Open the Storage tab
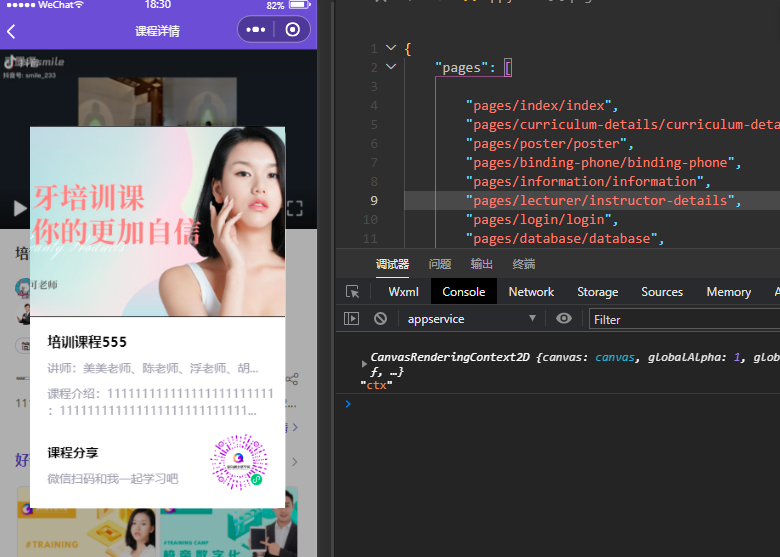The width and height of the screenshot is (780, 557). [x=597, y=292]
